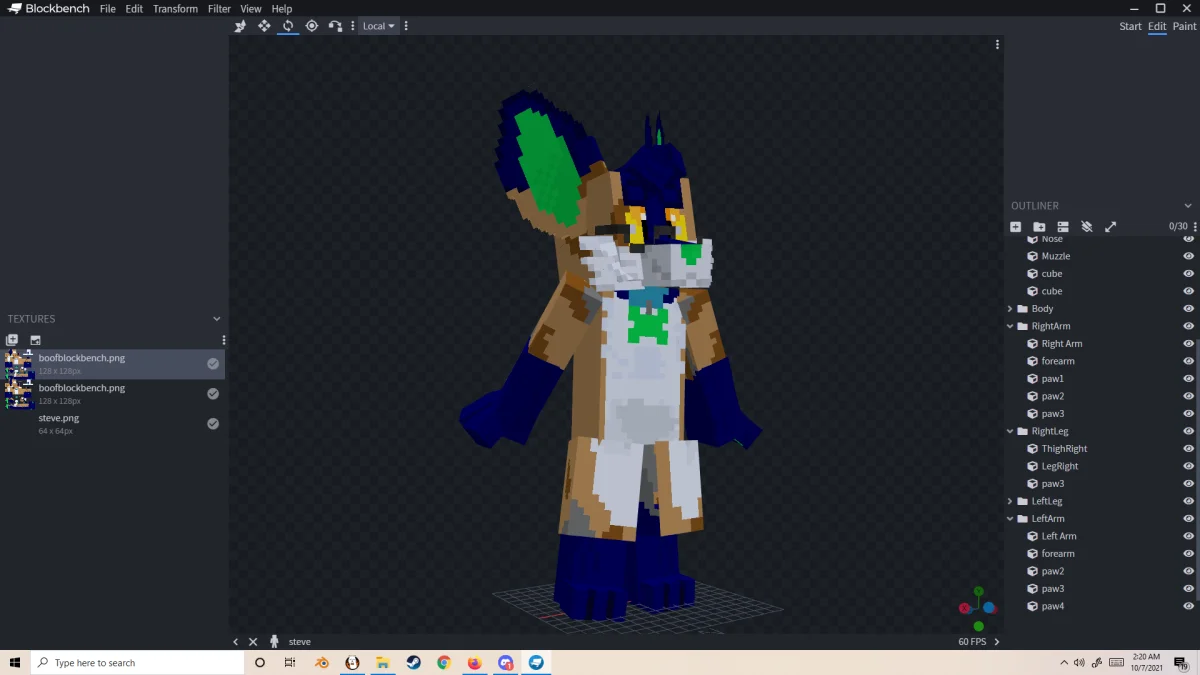Viewport: 1200px width, 675px height.
Task: Expand the LeftLeg group
Action: click(1010, 501)
